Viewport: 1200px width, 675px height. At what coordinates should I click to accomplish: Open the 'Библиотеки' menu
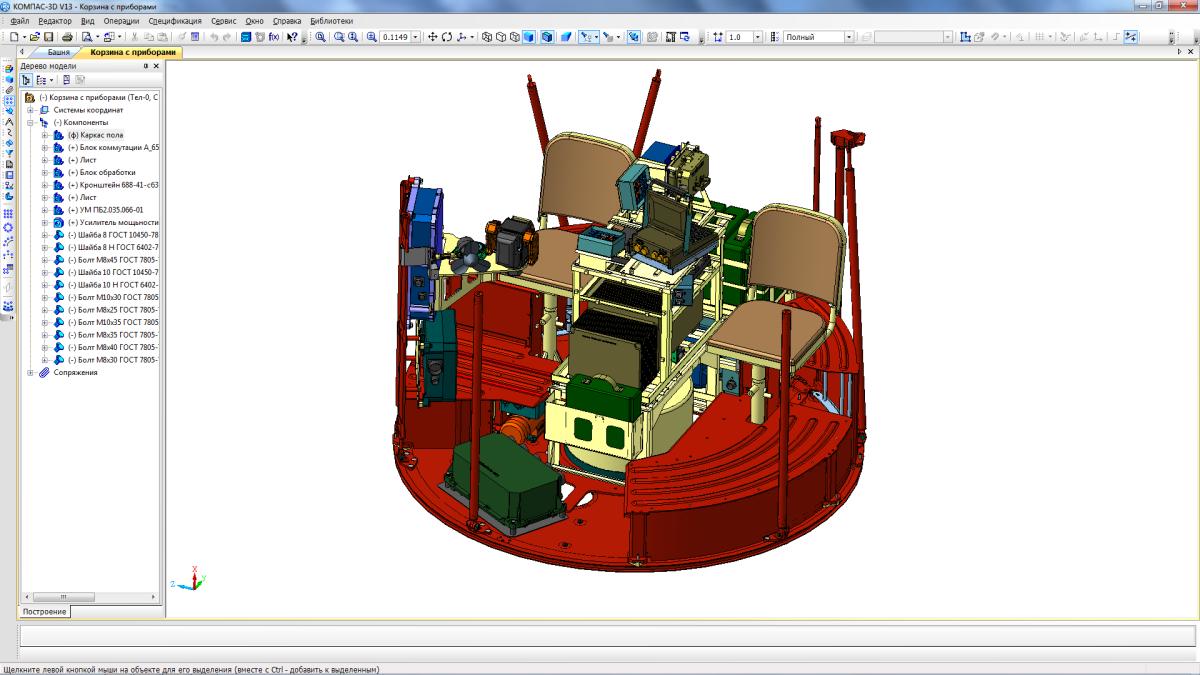[x=331, y=21]
